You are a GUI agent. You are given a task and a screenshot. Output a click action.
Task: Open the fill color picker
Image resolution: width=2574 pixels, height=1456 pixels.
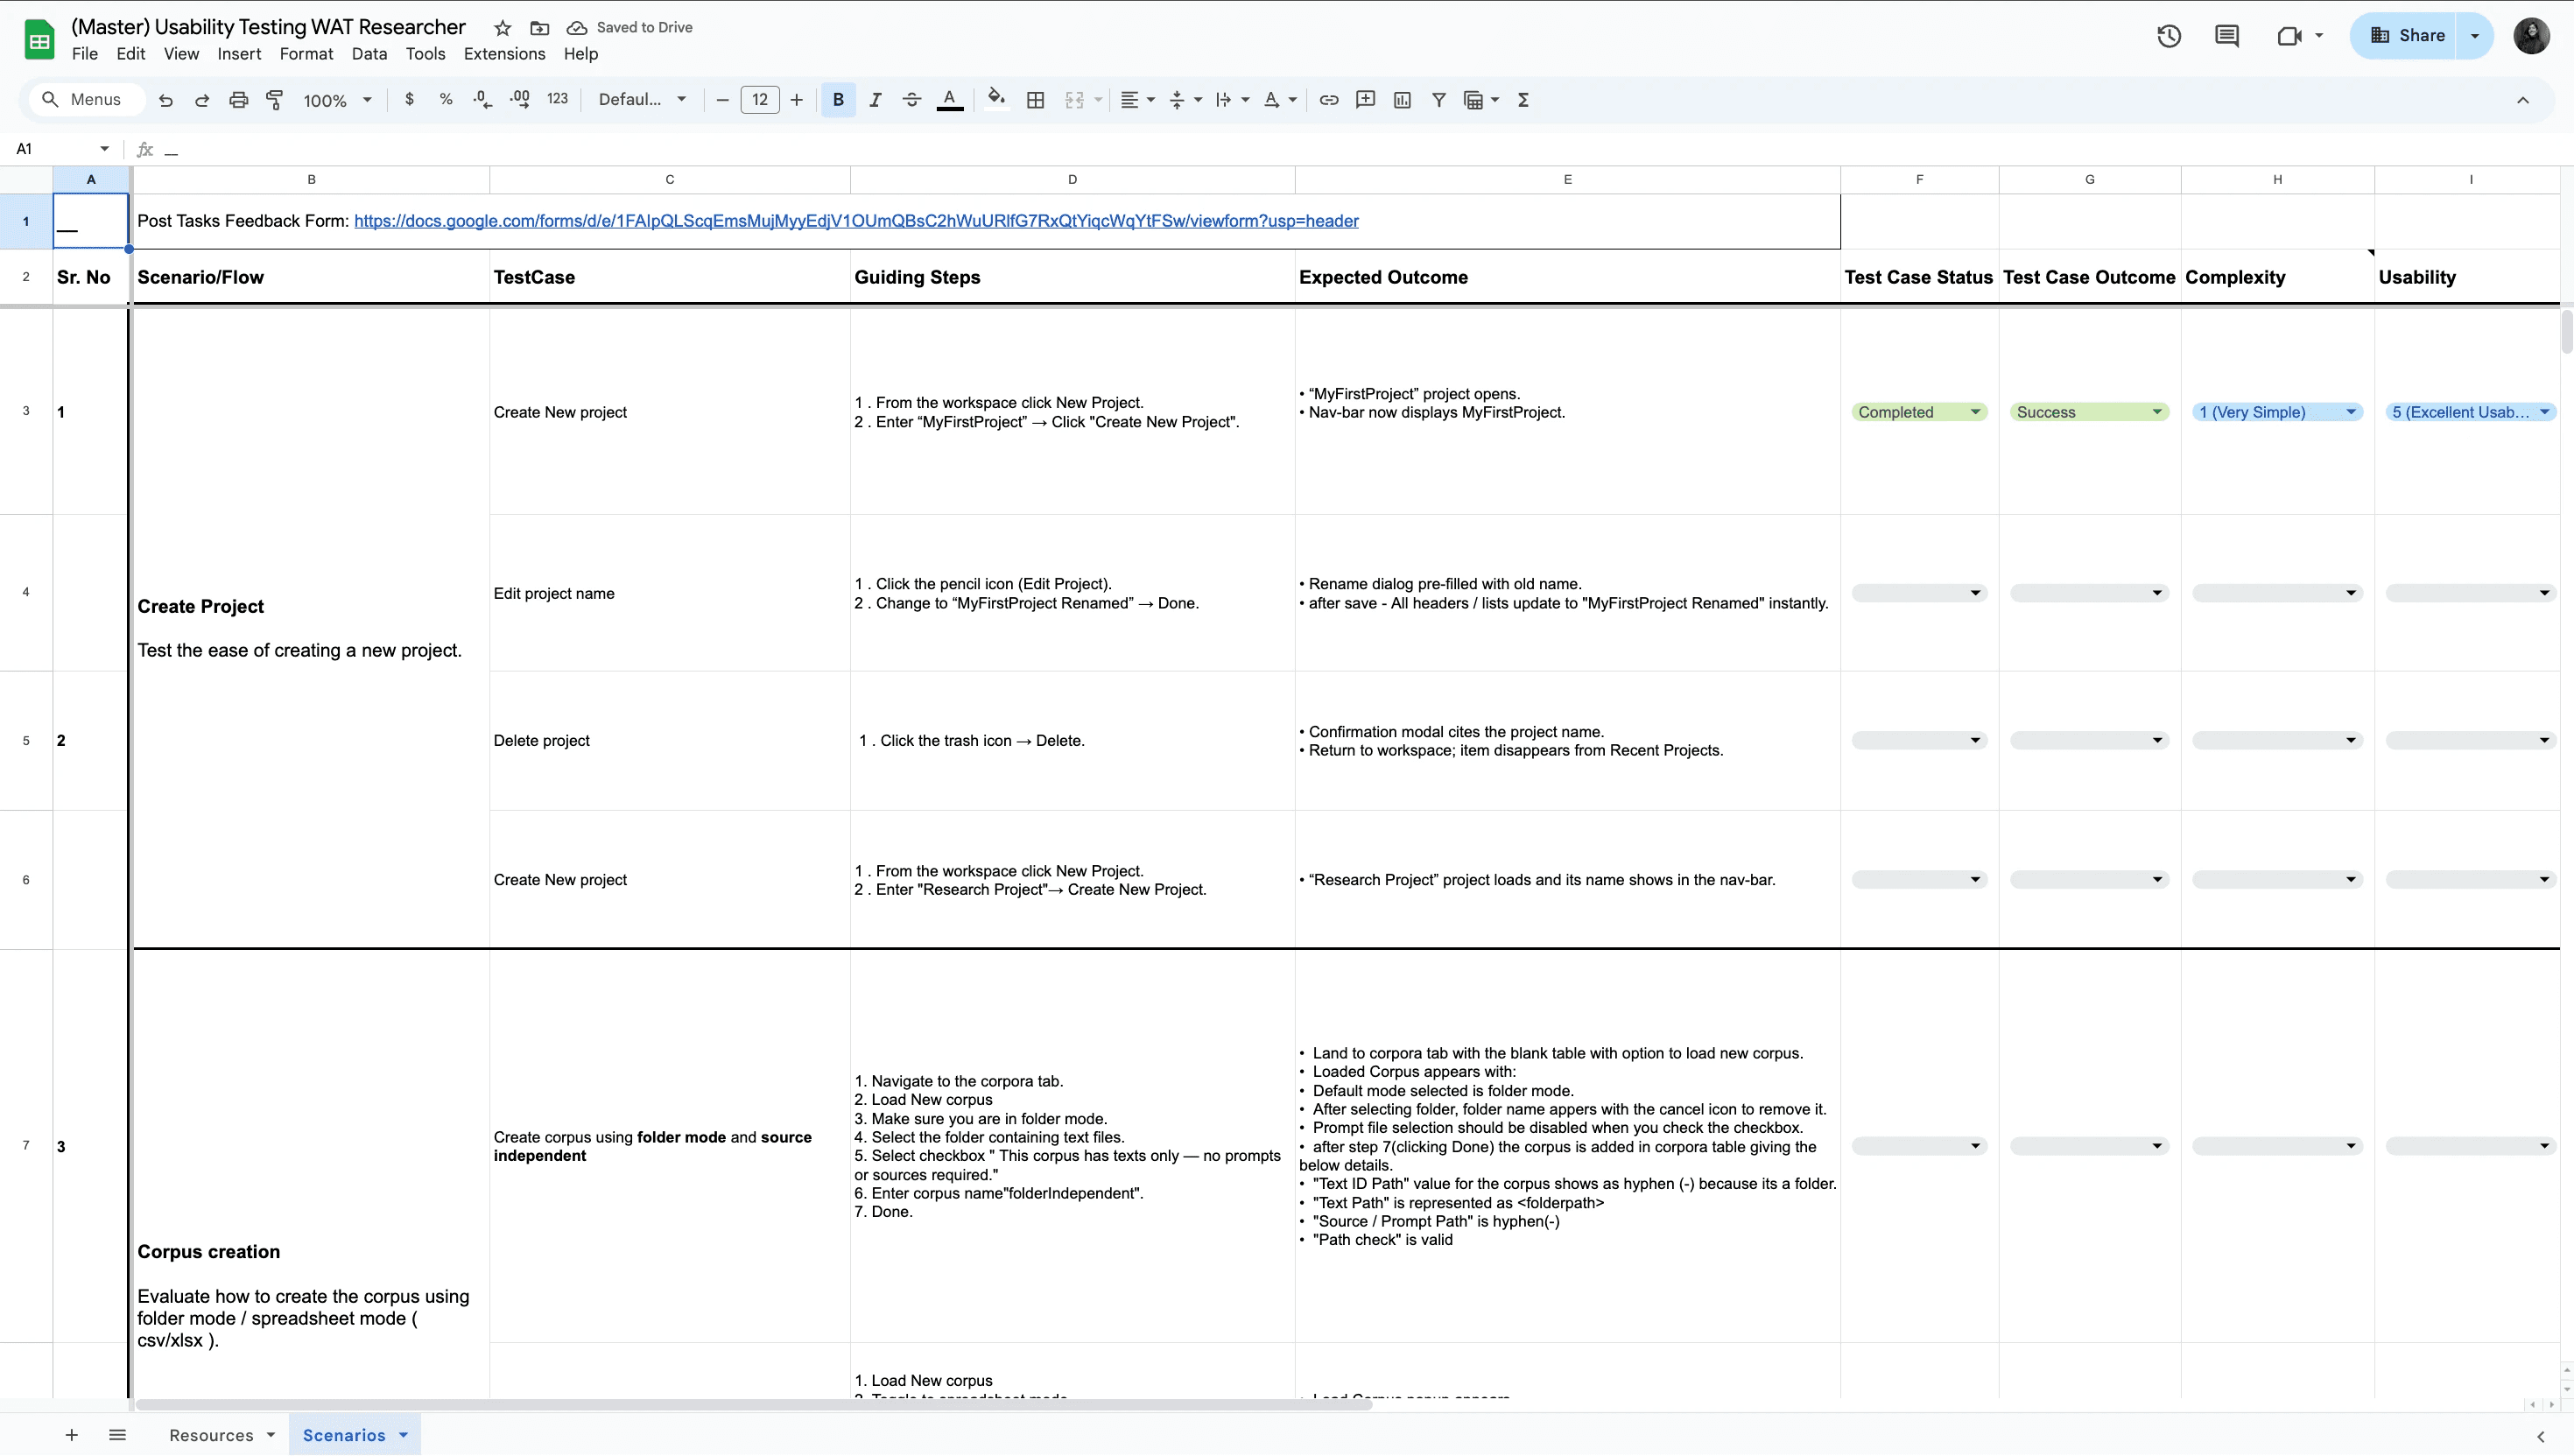tap(995, 98)
